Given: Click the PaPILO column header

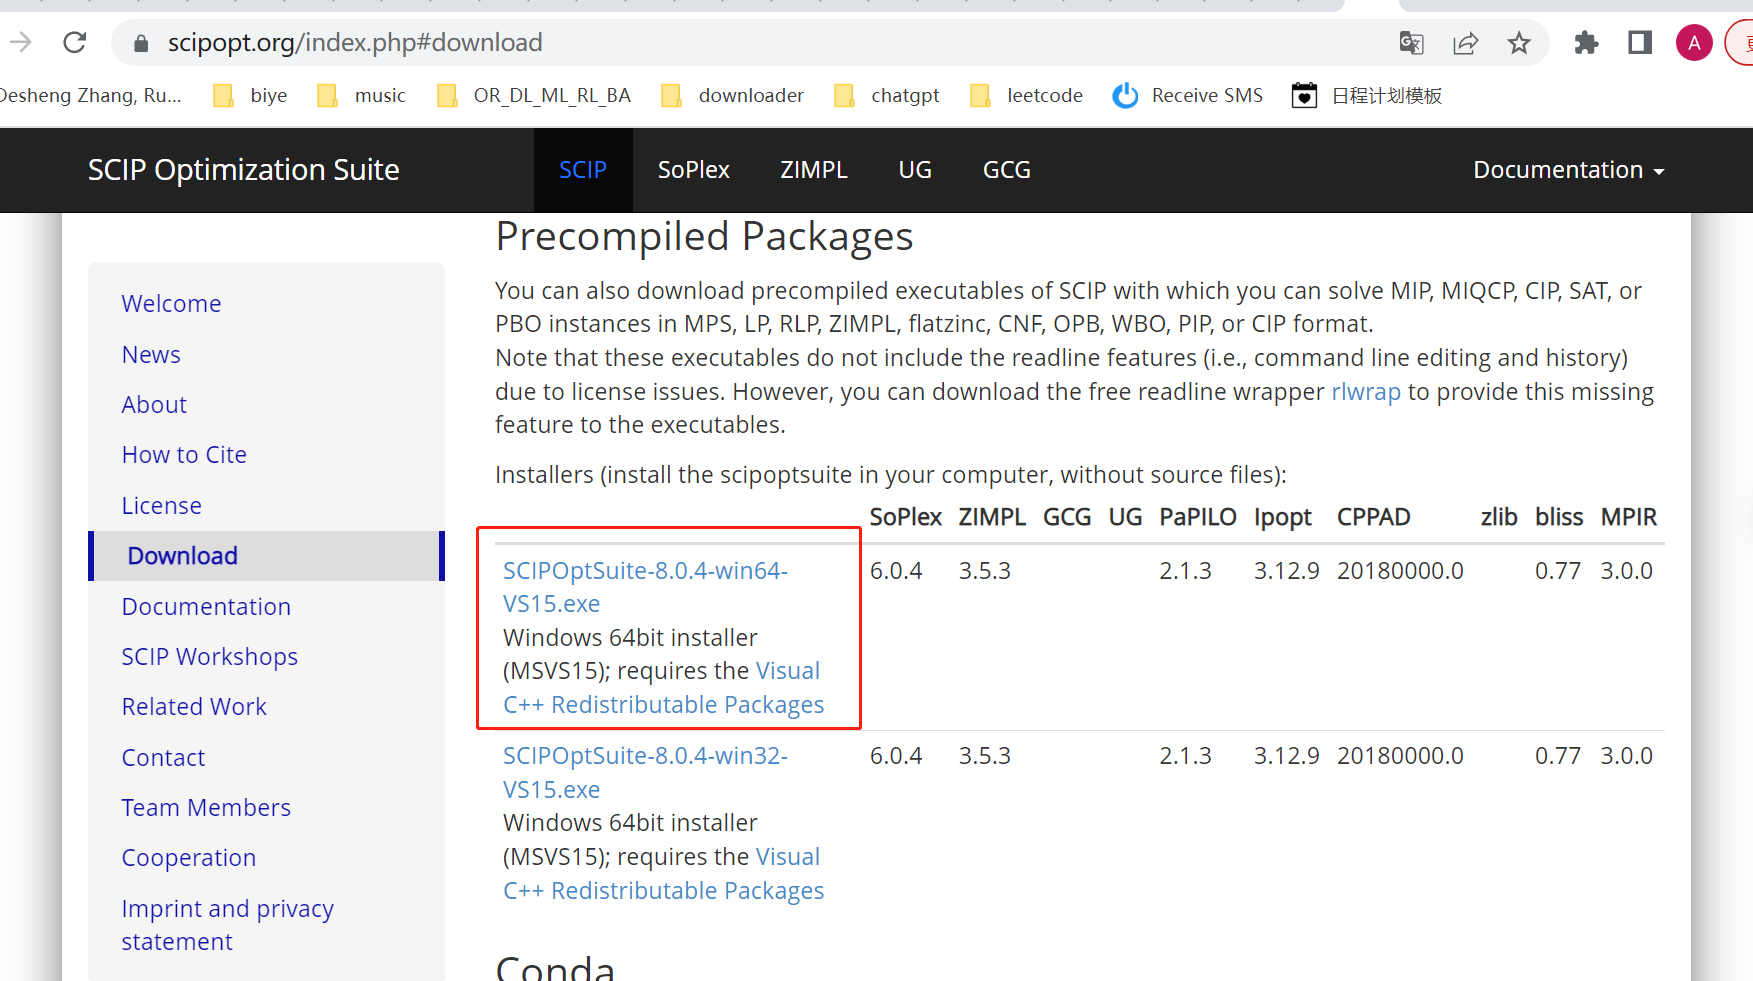Looking at the screenshot, I should (x=1198, y=517).
